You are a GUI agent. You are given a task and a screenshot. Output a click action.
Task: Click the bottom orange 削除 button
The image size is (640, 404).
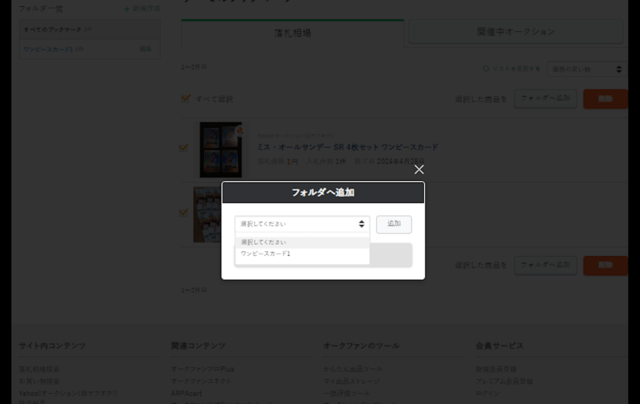(599, 265)
